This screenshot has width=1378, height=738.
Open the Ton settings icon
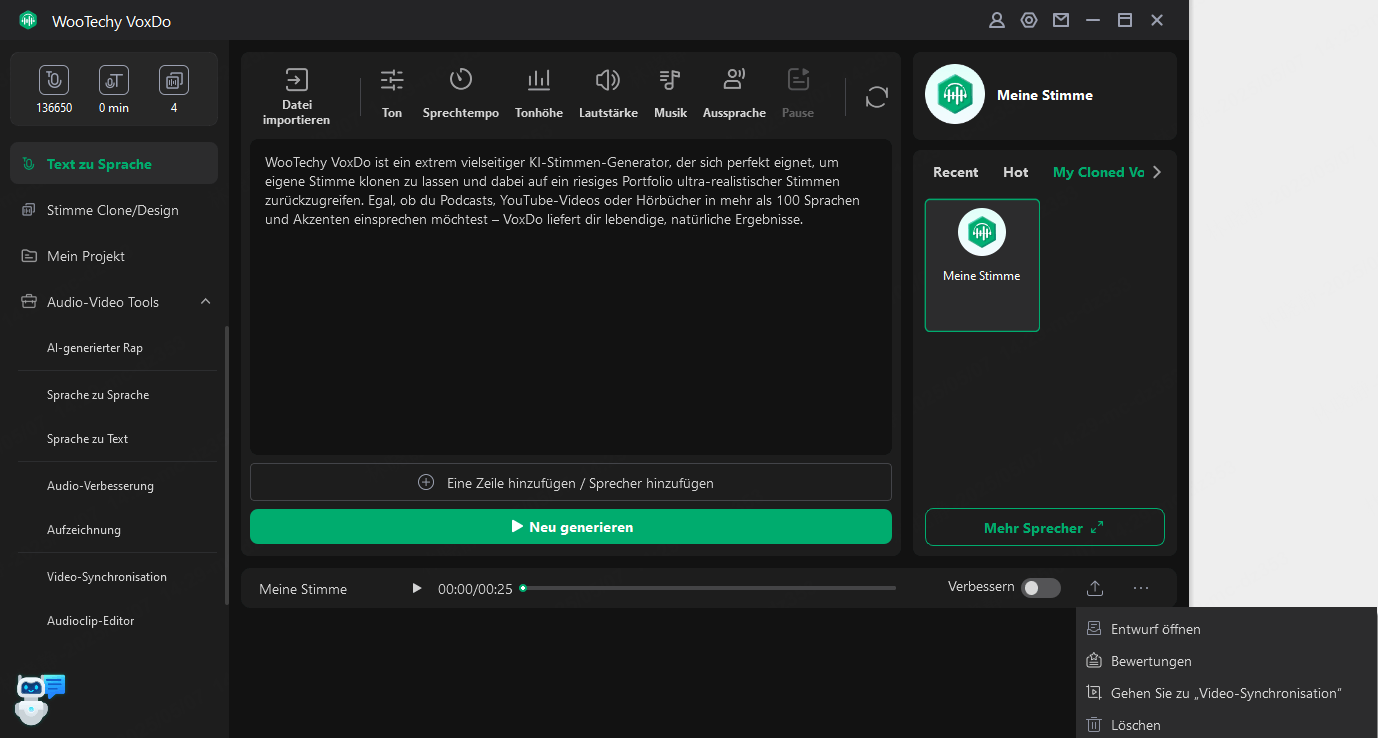(x=392, y=81)
